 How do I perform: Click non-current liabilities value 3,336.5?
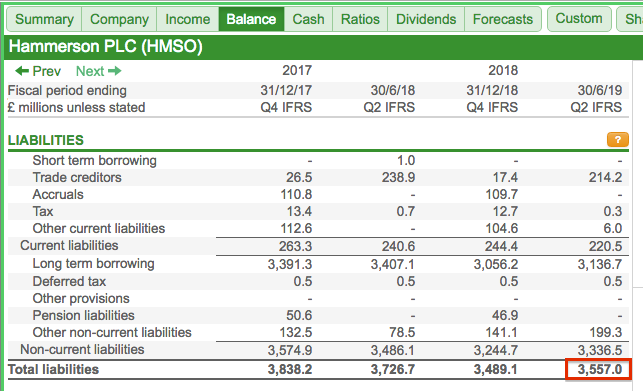click(x=600, y=350)
